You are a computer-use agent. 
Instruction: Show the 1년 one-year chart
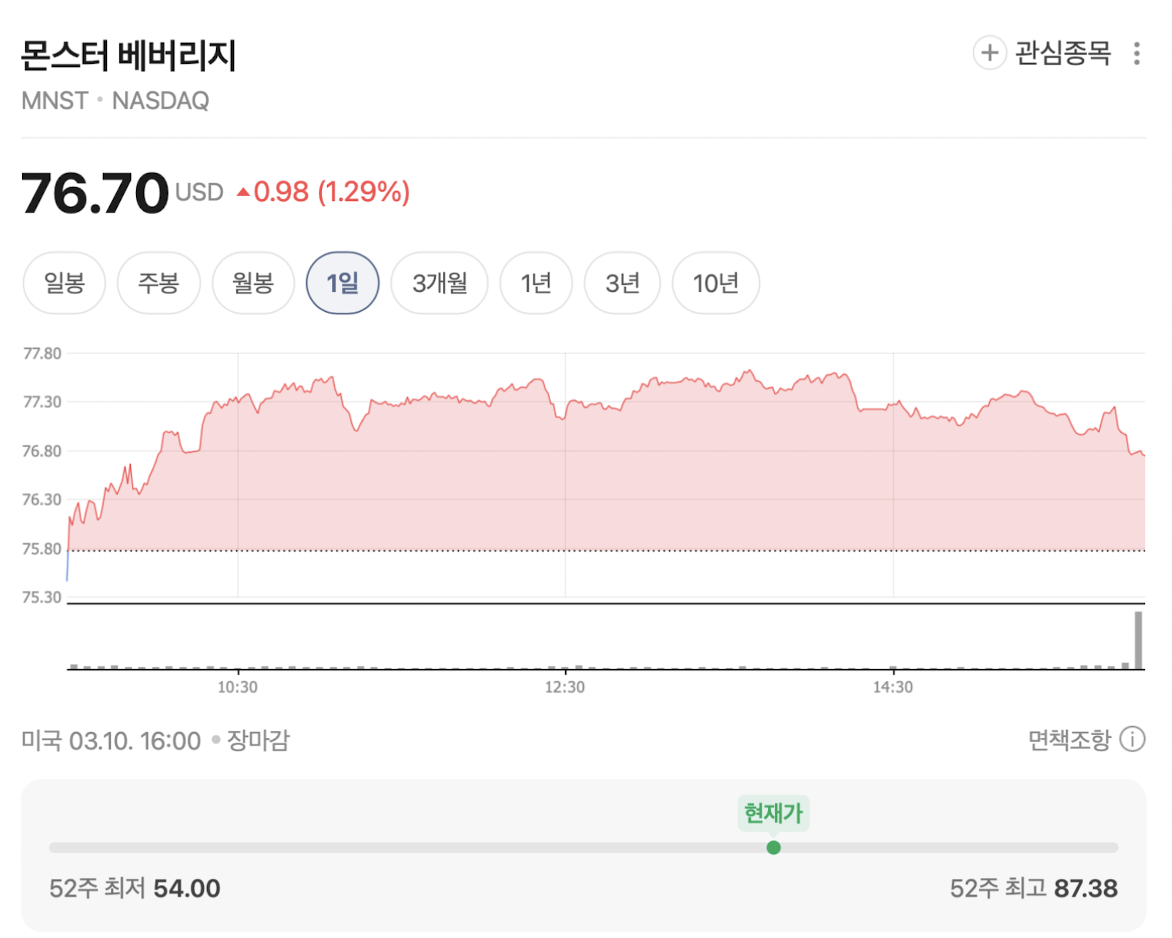[x=536, y=283]
